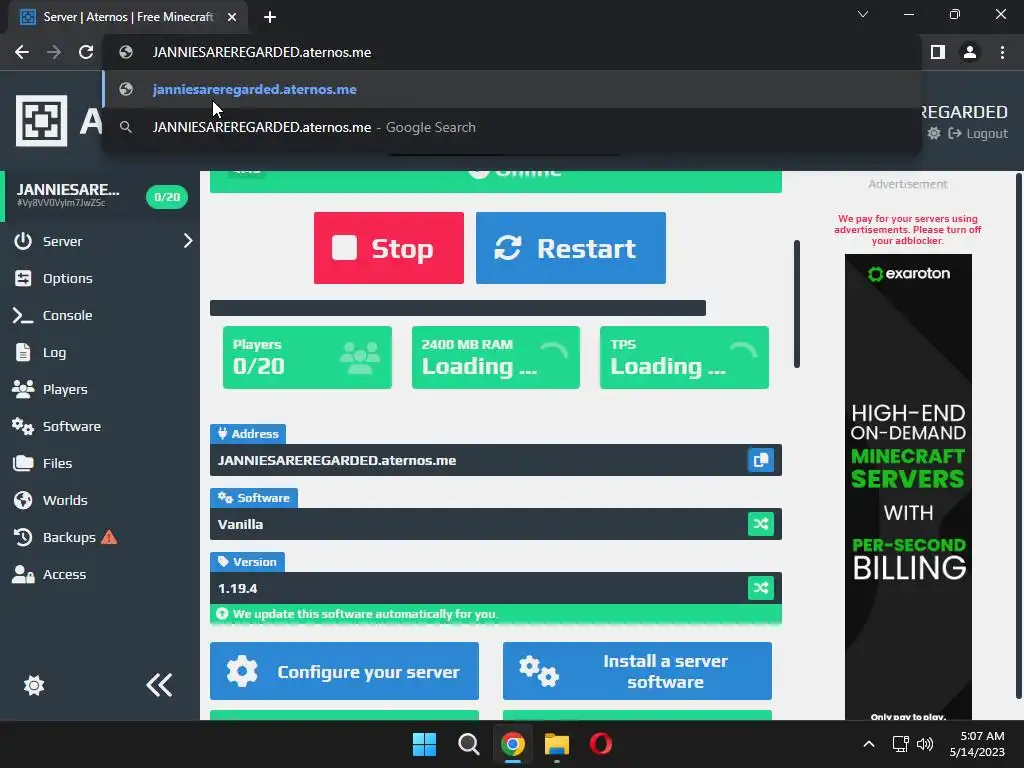1024x768 pixels.
Task: Open the Options page
Action: pos(67,278)
